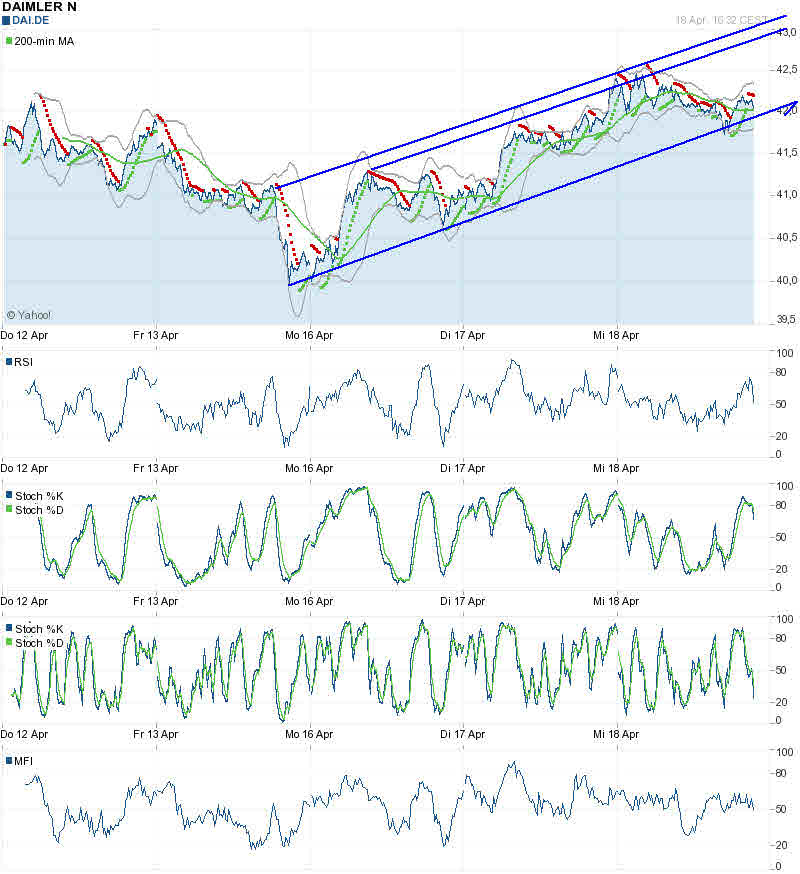Click the blue MFI legend square
The width and height of the screenshot is (800, 874).
pyautogui.click(x=9, y=761)
